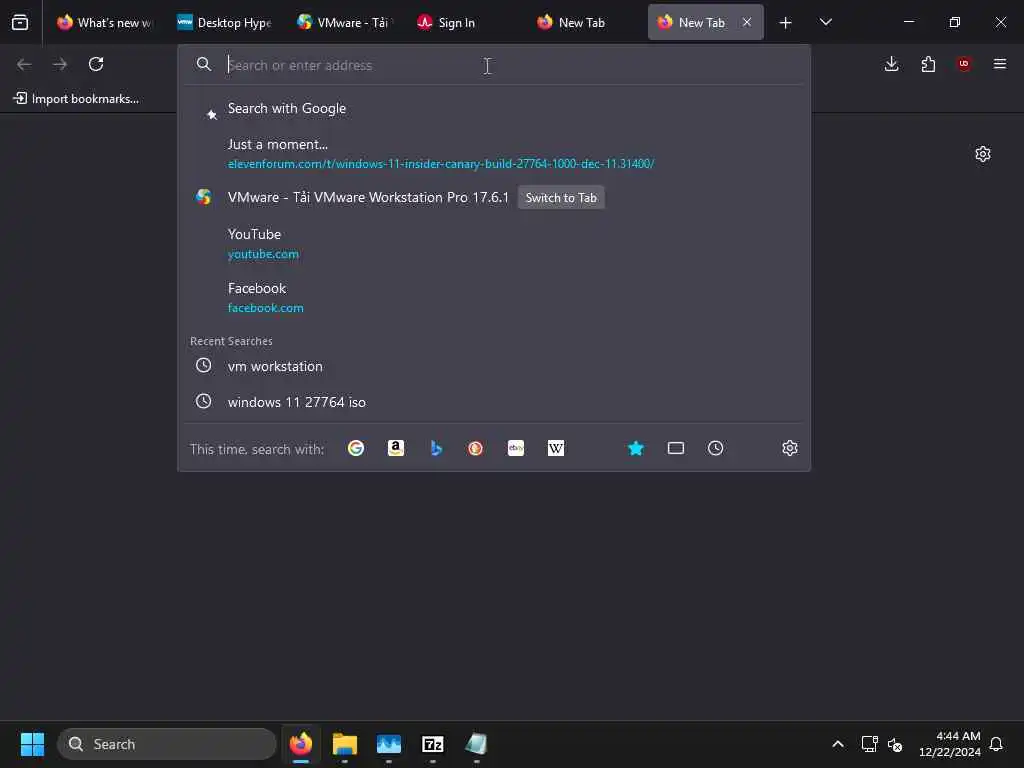Personalize New Tab with the gear icon
This screenshot has height=768, width=1024.
(983, 154)
